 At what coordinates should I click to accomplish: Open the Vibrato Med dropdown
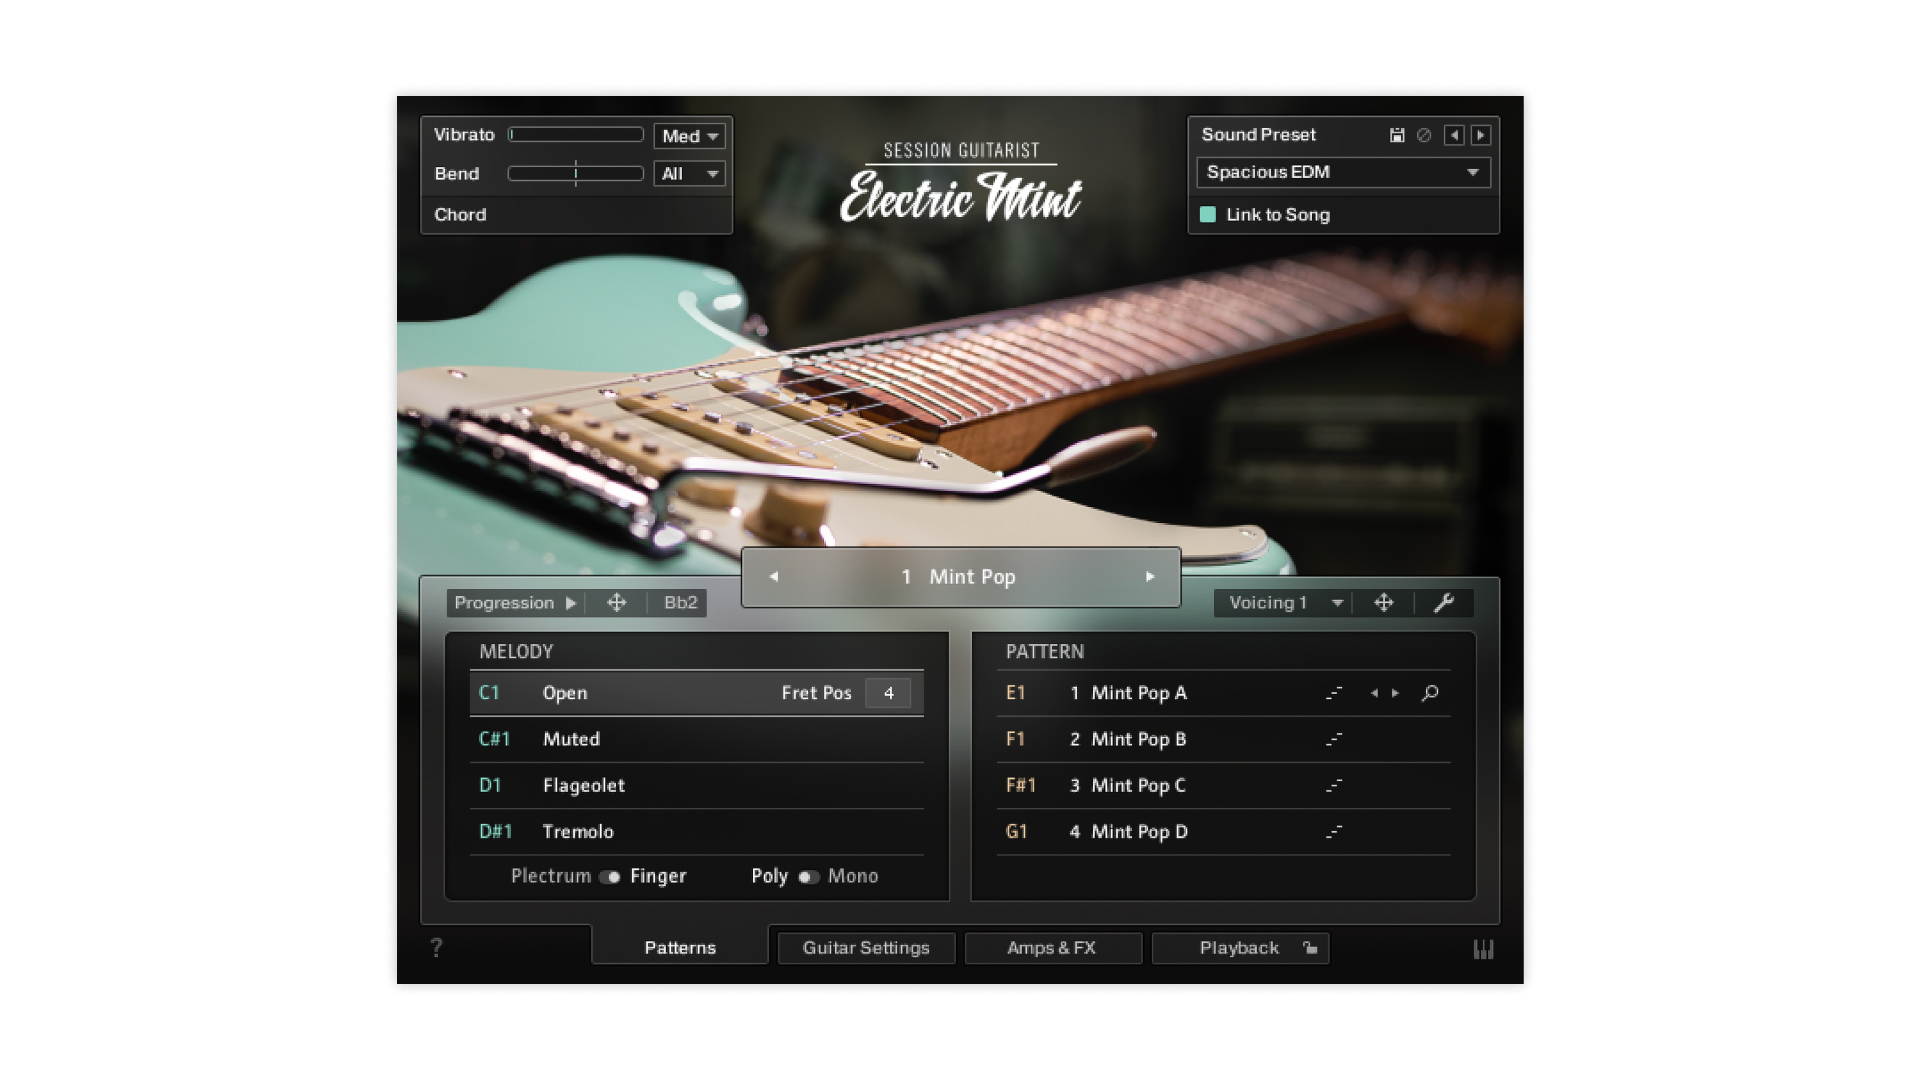tap(690, 136)
